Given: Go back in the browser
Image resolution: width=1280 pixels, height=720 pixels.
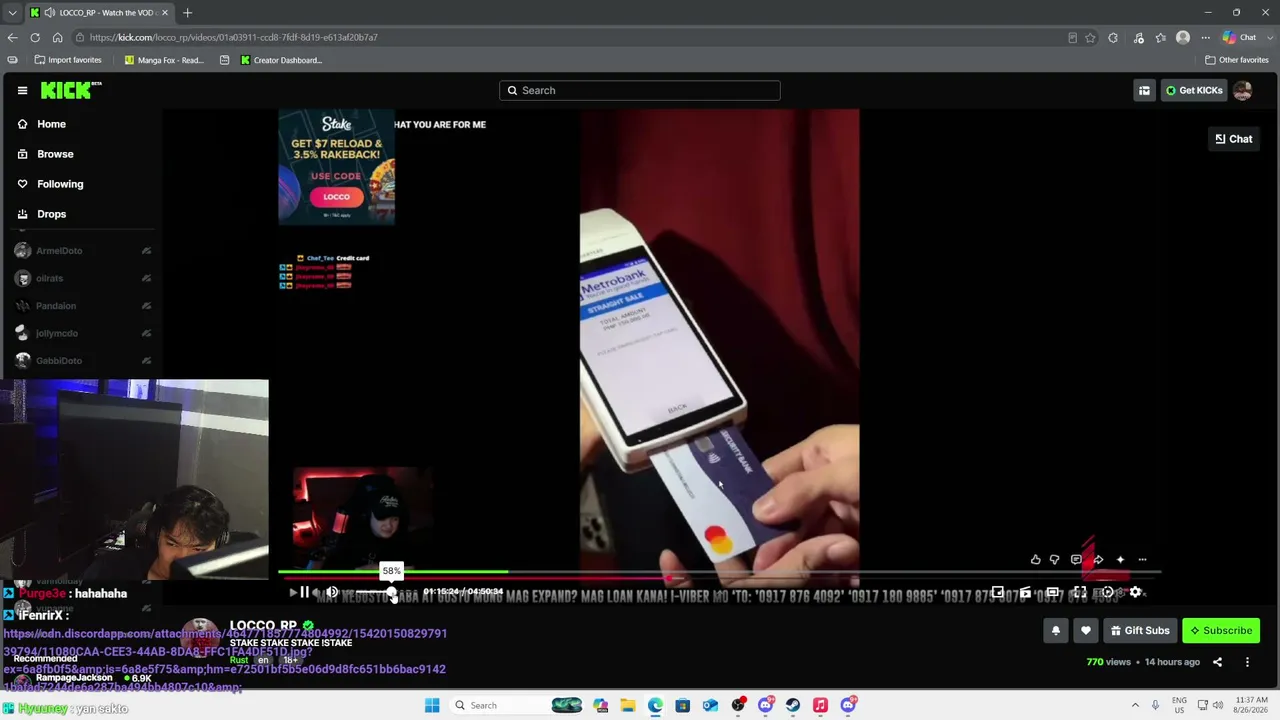Looking at the screenshot, I should pos(12,37).
